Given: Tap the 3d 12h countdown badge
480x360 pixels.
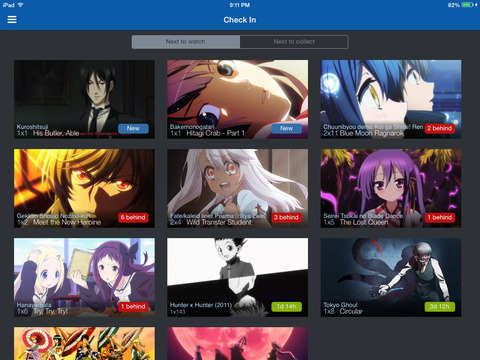Looking at the screenshot, I should point(440,306).
